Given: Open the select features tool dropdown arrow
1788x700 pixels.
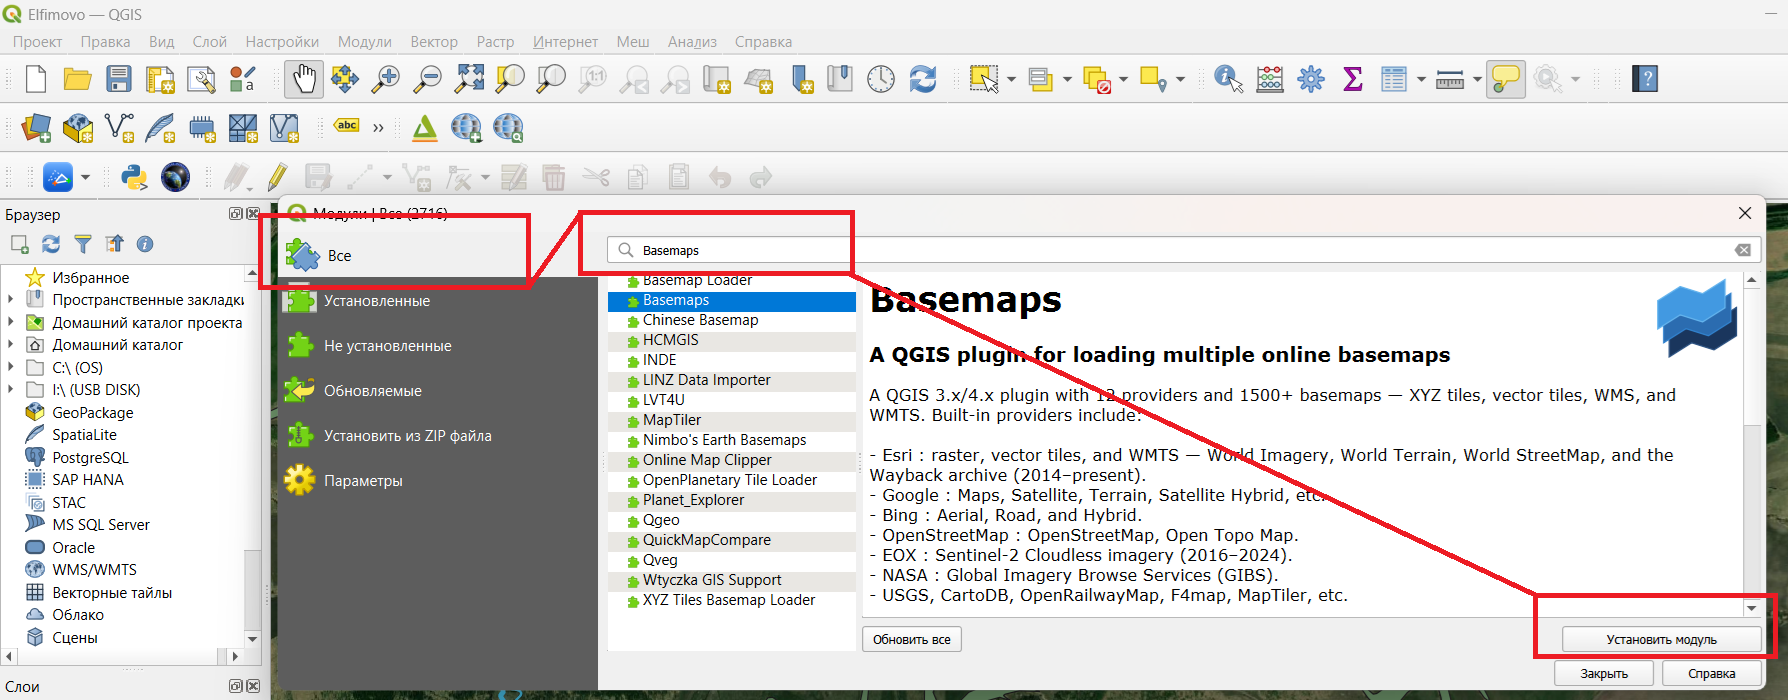Looking at the screenshot, I should pyautogui.click(x=1011, y=79).
